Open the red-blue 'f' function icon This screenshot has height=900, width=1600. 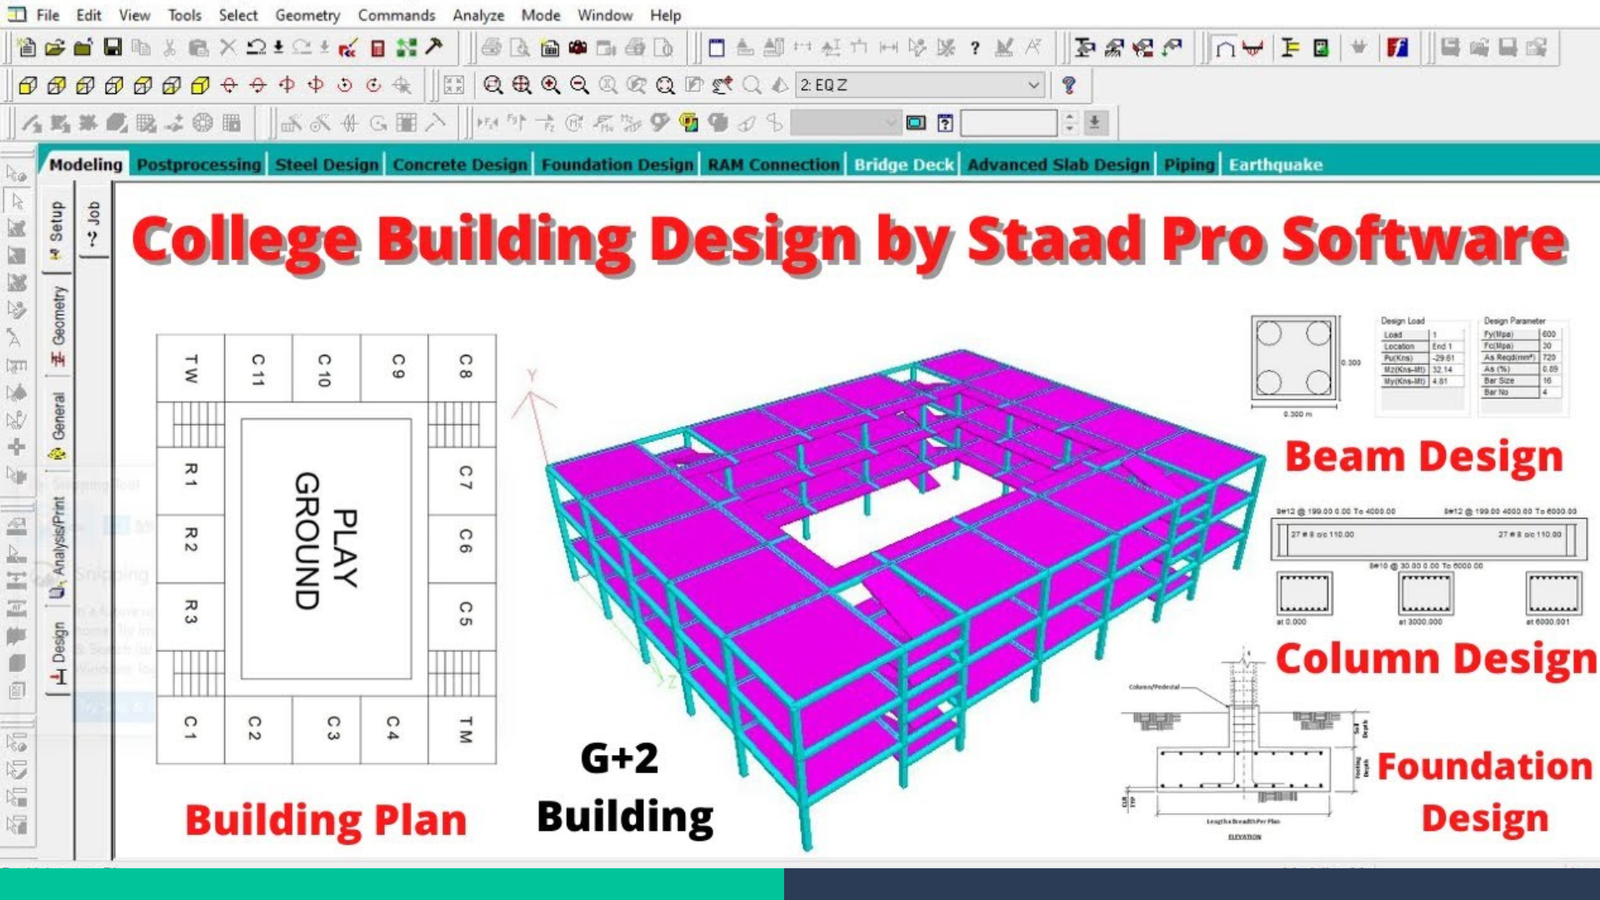[1397, 47]
